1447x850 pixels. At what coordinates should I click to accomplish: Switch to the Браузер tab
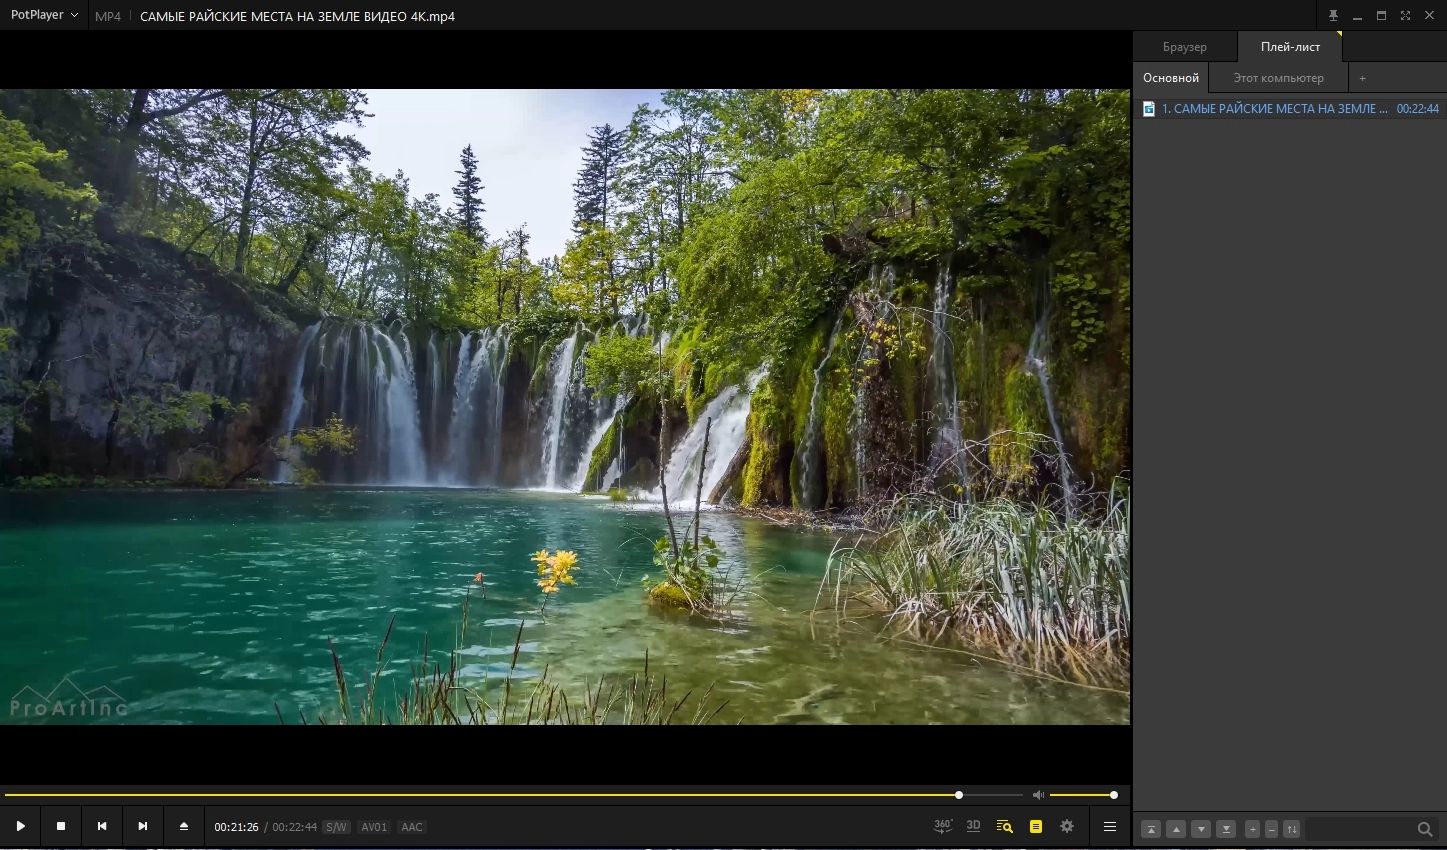(1185, 47)
